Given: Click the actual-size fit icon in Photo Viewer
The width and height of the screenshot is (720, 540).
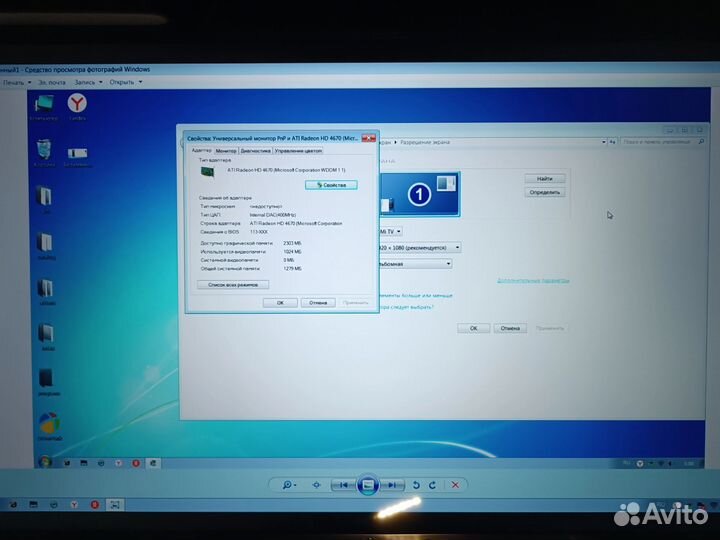Looking at the screenshot, I should (316, 485).
